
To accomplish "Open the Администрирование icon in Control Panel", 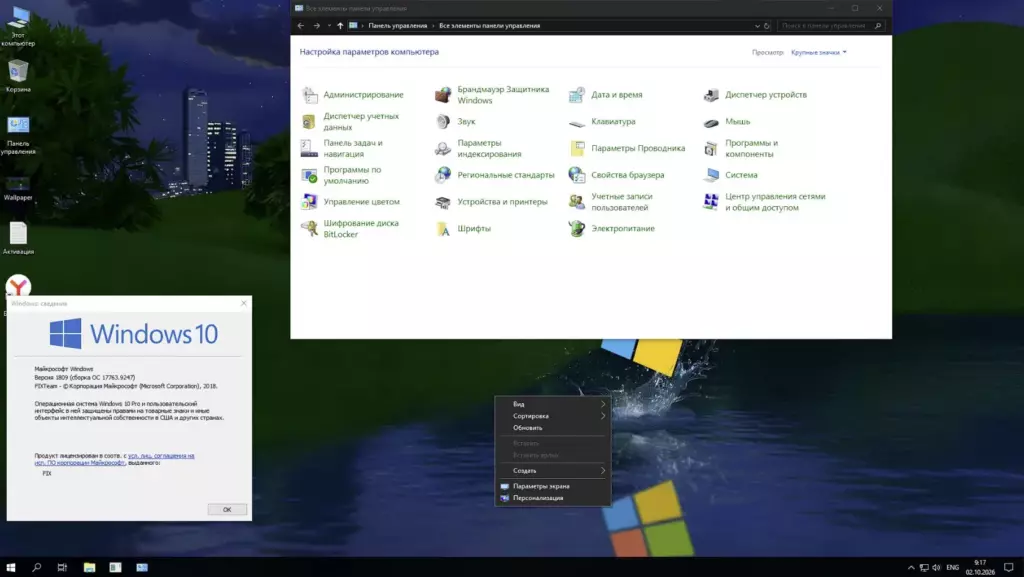I will pyautogui.click(x=310, y=95).
